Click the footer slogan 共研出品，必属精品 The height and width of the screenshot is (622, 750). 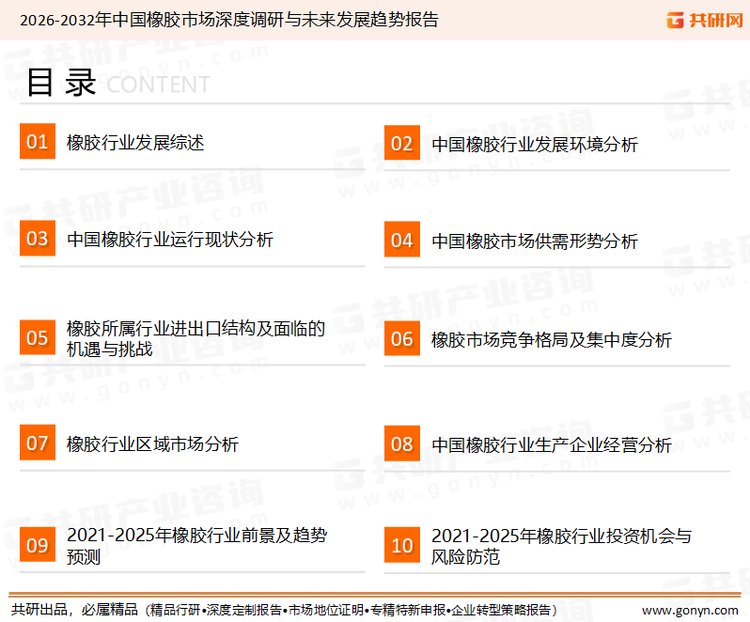[75, 610]
